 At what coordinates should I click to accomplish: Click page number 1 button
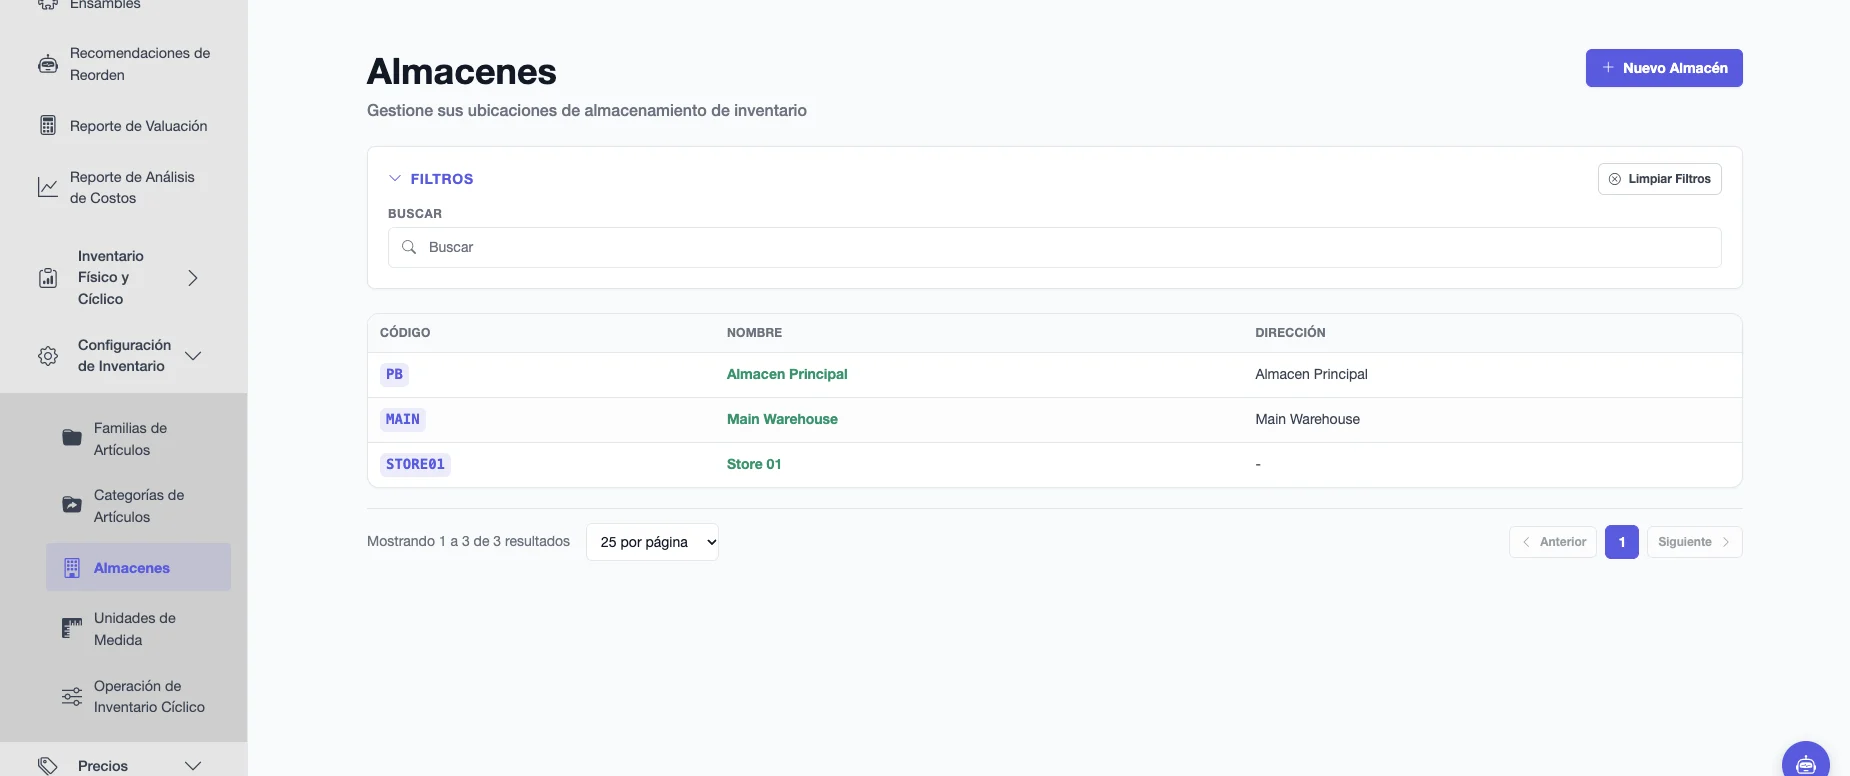[1622, 542]
